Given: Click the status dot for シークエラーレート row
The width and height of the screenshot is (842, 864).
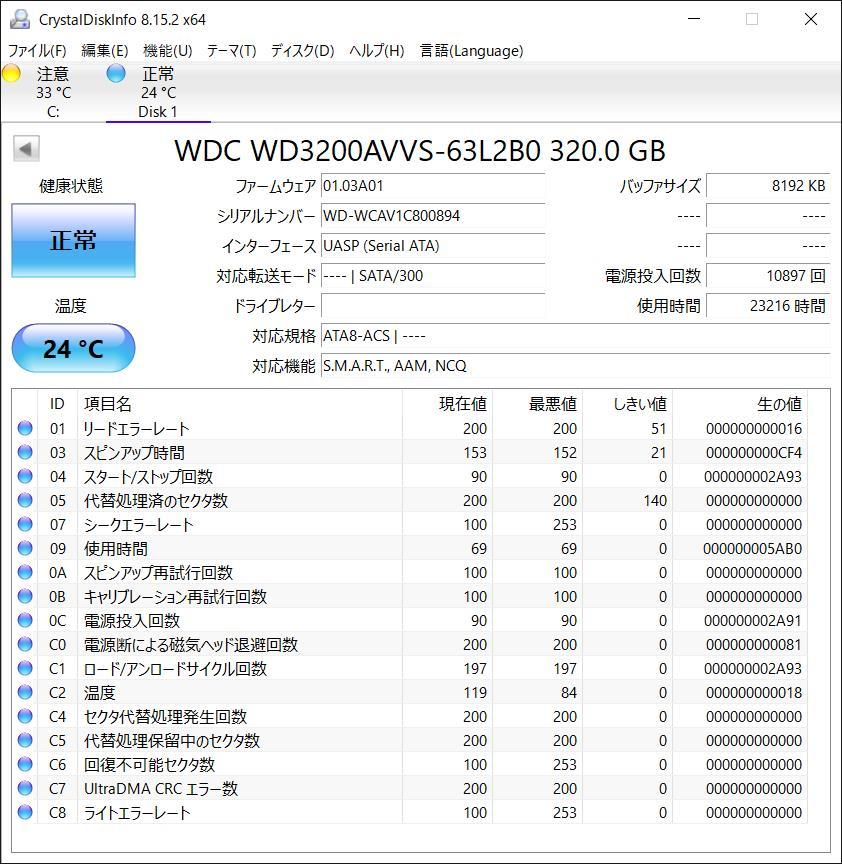Looking at the screenshot, I should pyautogui.click(x=25, y=524).
